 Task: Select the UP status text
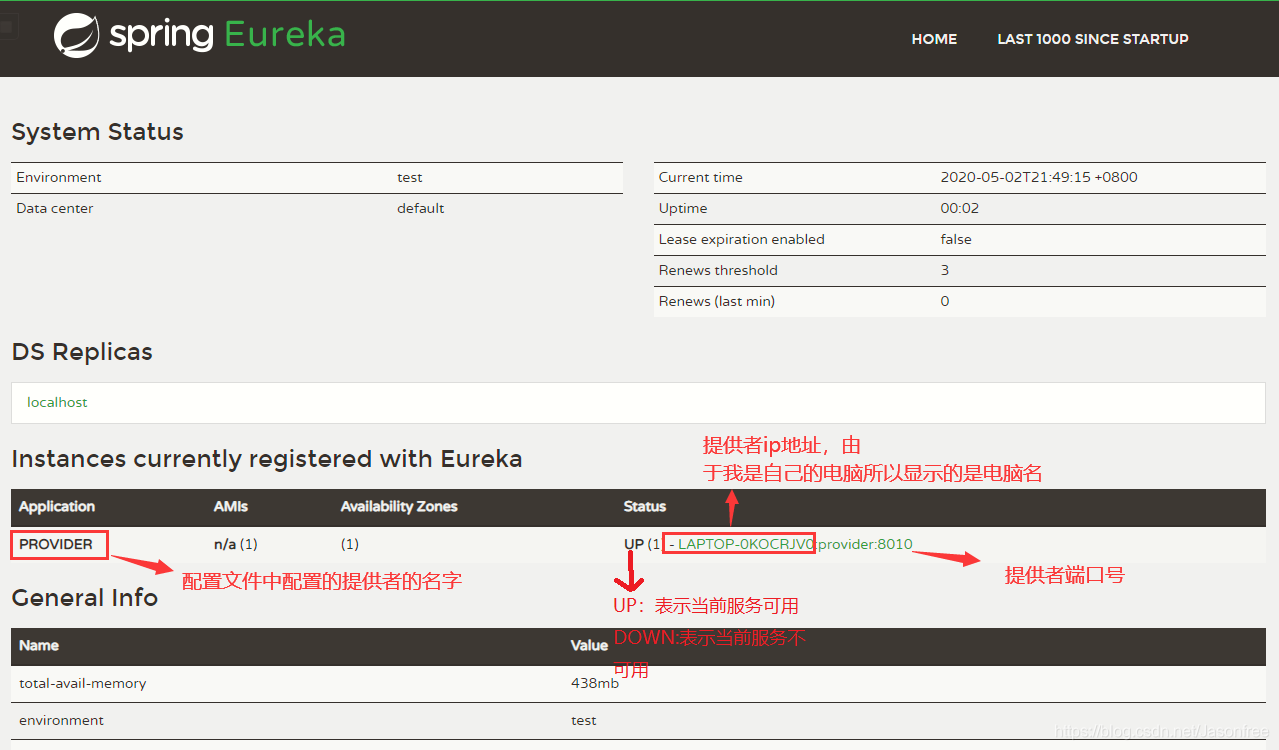click(x=634, y=544)
